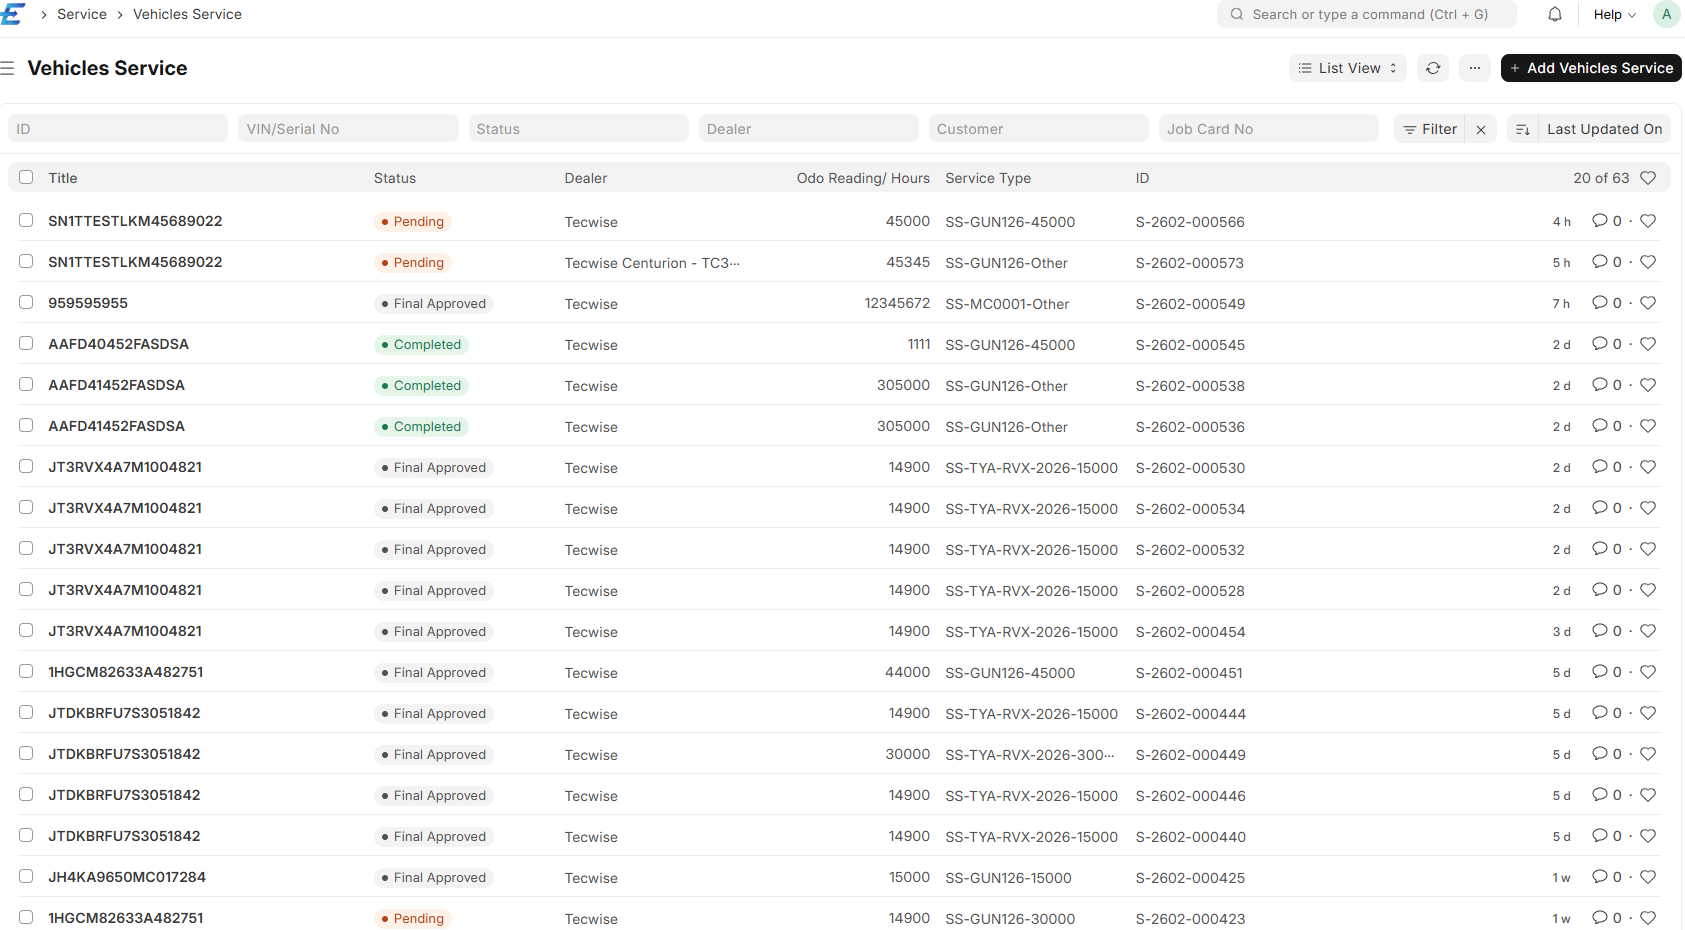Image resolution: width=1685 pixels, height=930 pixels.
Task: Go to Service breadcrumb
Action: 82,14
